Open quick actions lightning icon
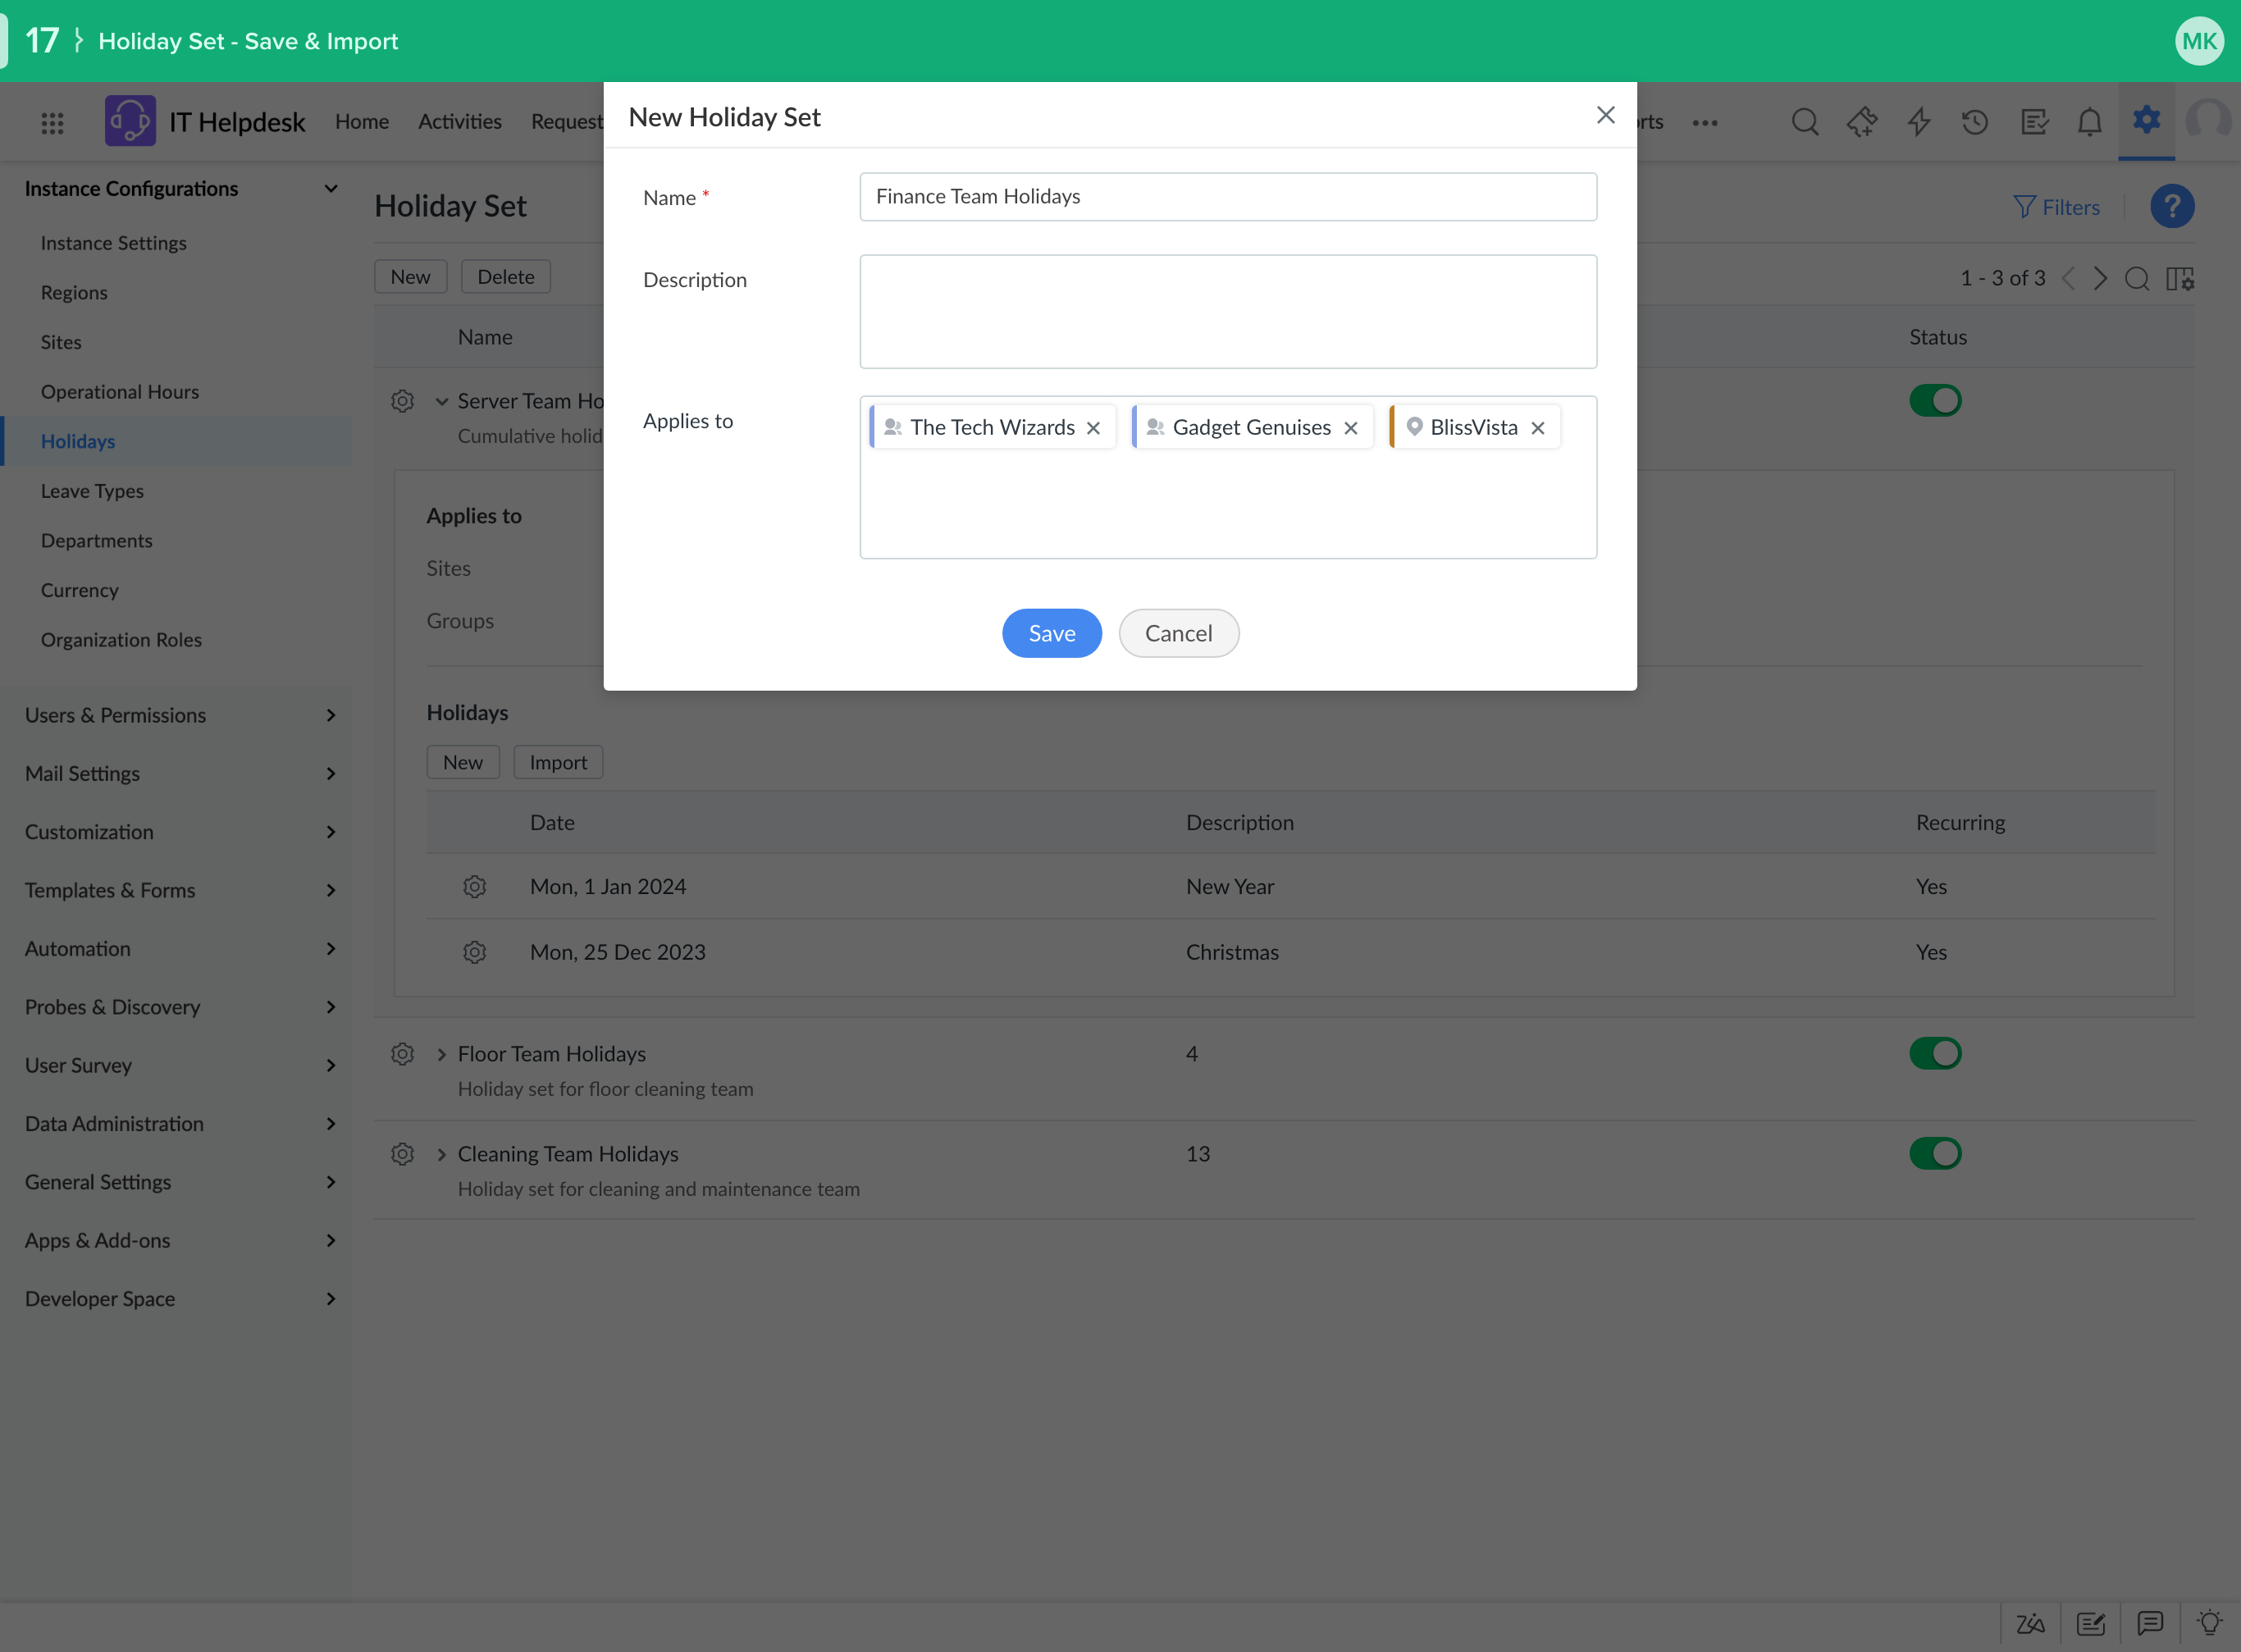 point(1919,122)
